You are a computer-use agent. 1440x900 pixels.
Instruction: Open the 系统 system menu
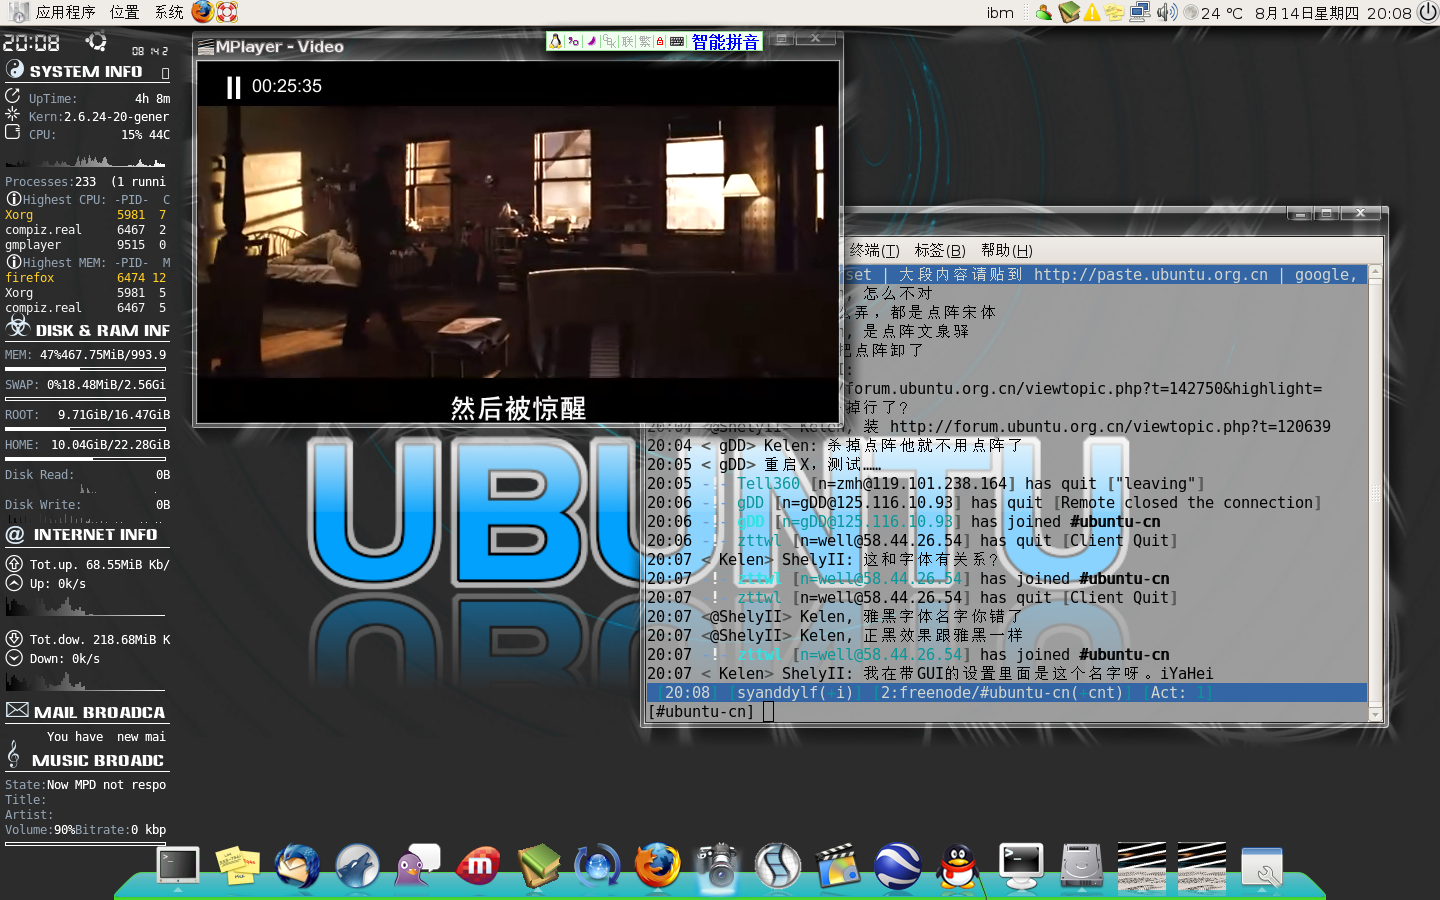coord(169,12)
